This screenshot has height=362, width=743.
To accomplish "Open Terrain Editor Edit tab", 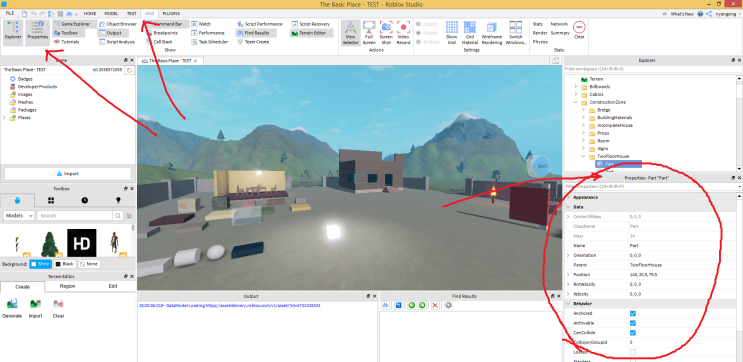I will 113,286.
